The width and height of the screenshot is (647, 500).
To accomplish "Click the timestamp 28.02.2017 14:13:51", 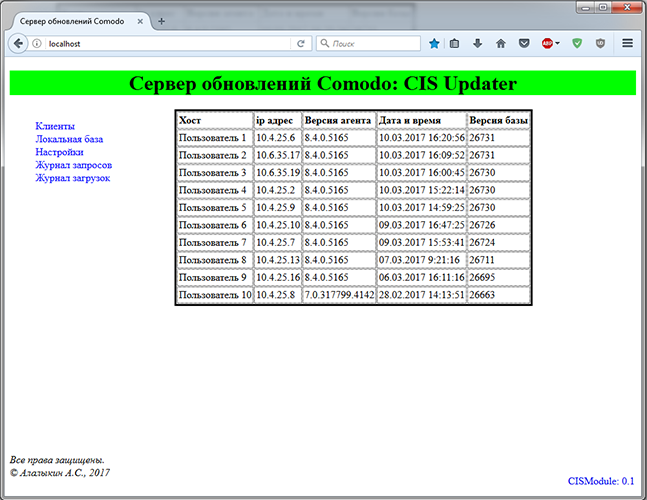I will (422, 295).
